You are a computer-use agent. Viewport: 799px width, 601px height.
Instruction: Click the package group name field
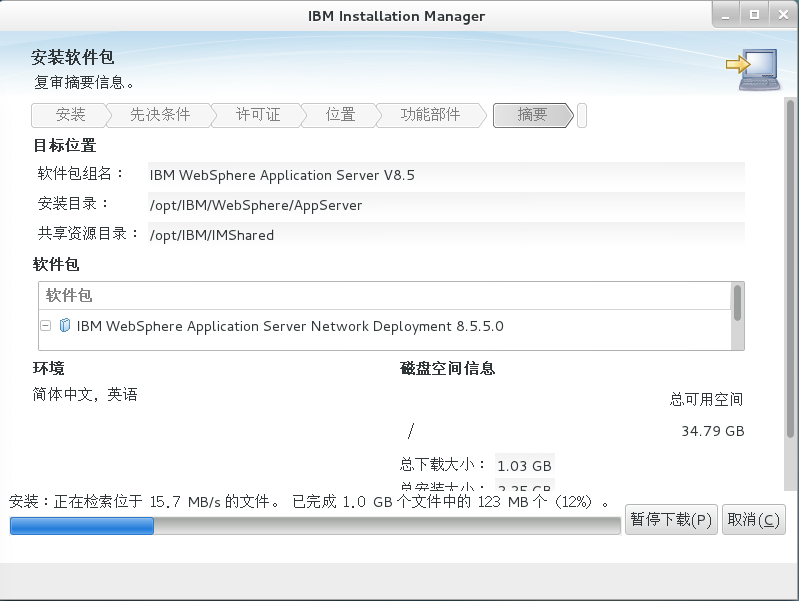(x=446, y=175)
